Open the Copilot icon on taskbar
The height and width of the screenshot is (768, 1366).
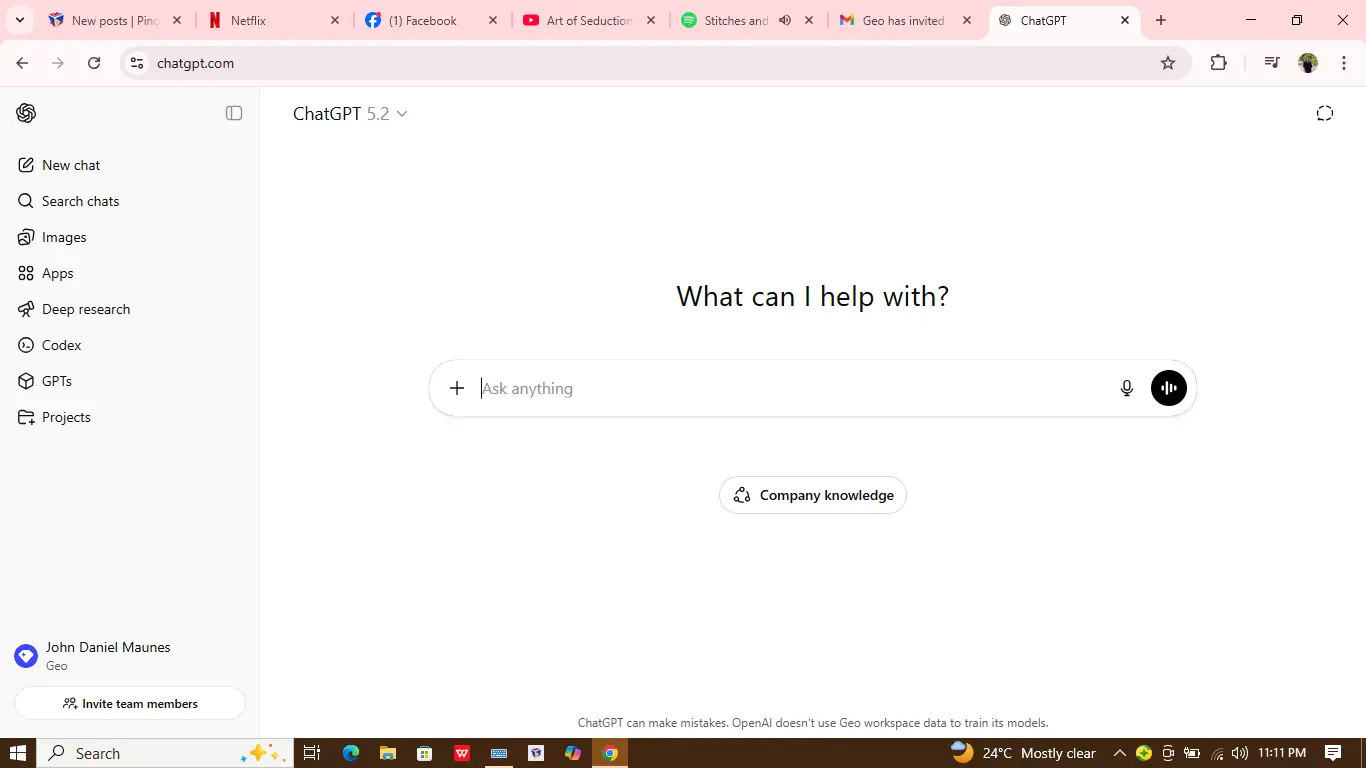[x=573, y=753]
